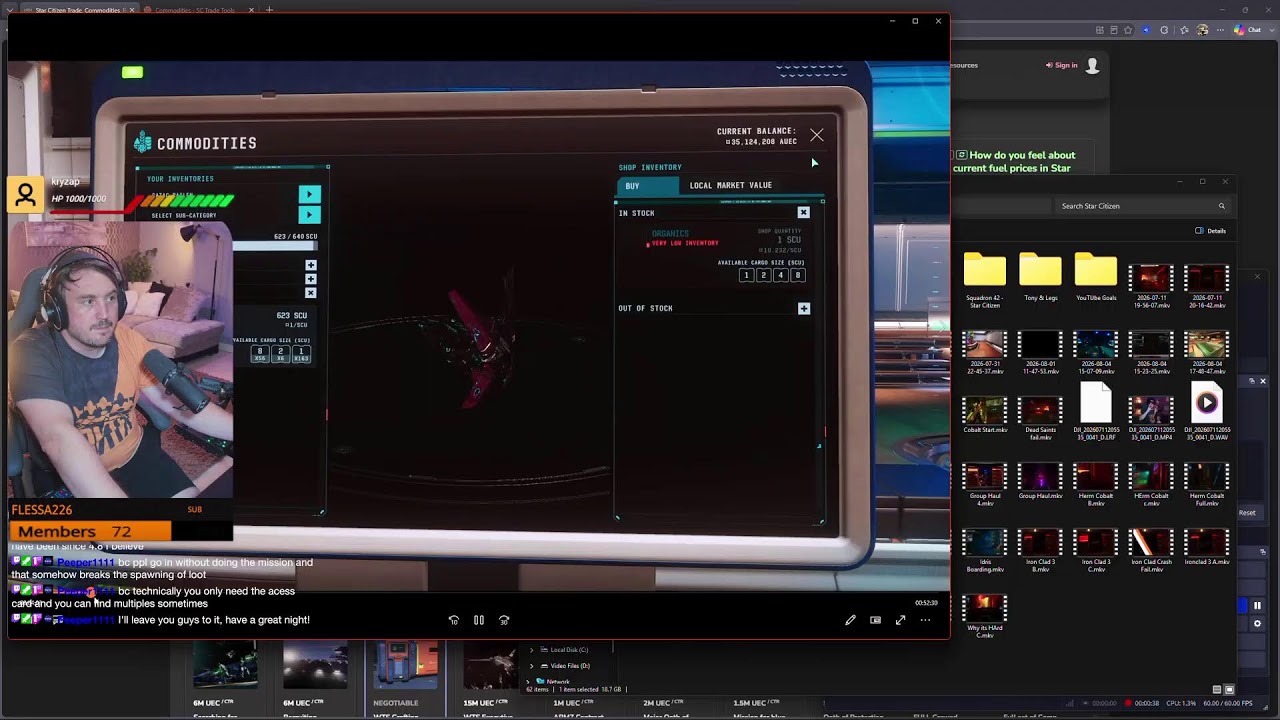This screenshot has height=720, width=1280.
Task: Select the Cobalt Start.mkv file
Action: 985,415
